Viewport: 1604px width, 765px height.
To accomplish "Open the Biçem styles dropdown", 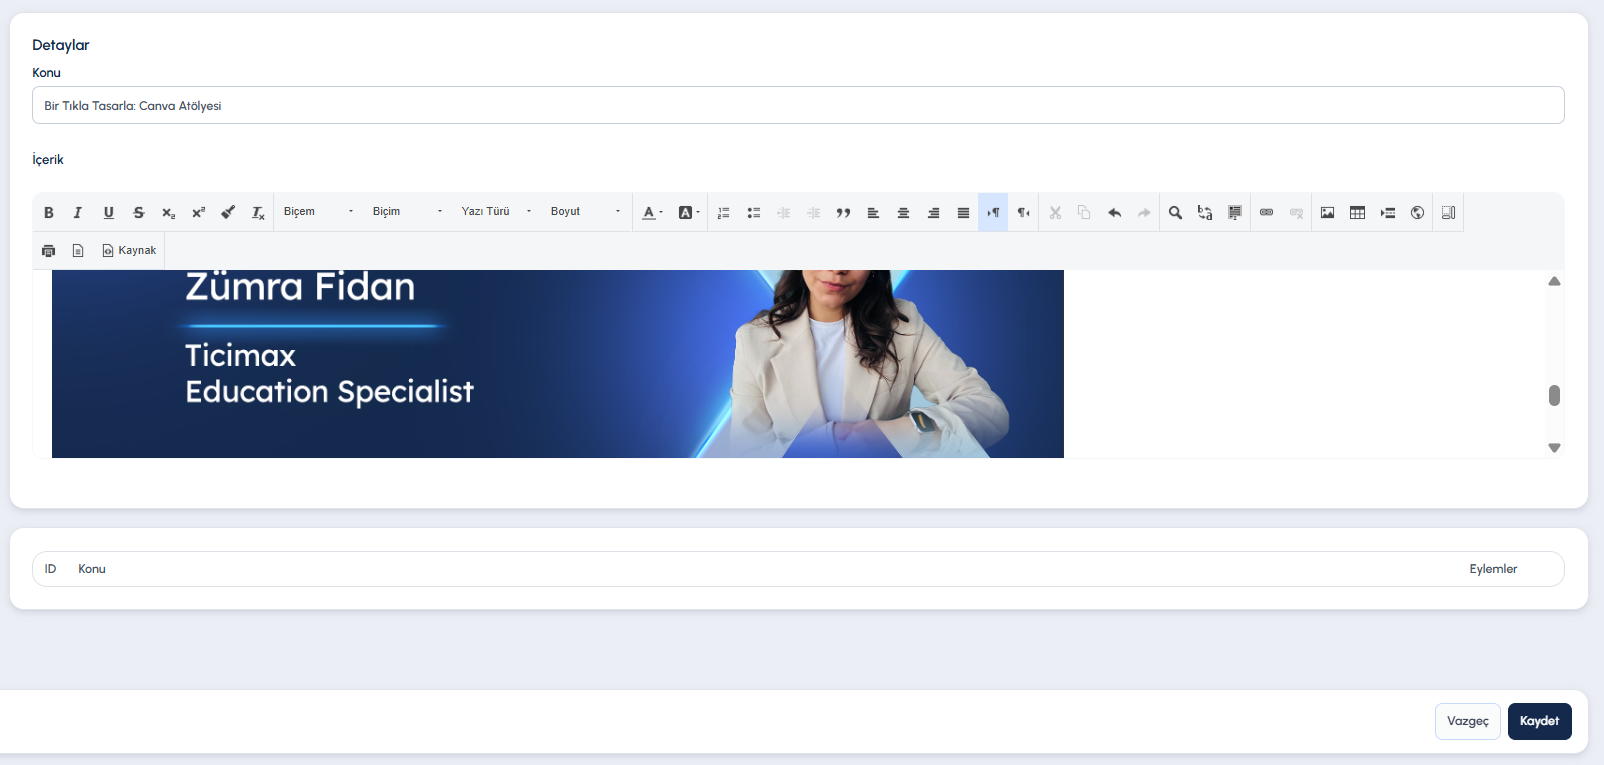I will [x=318, y=212].
